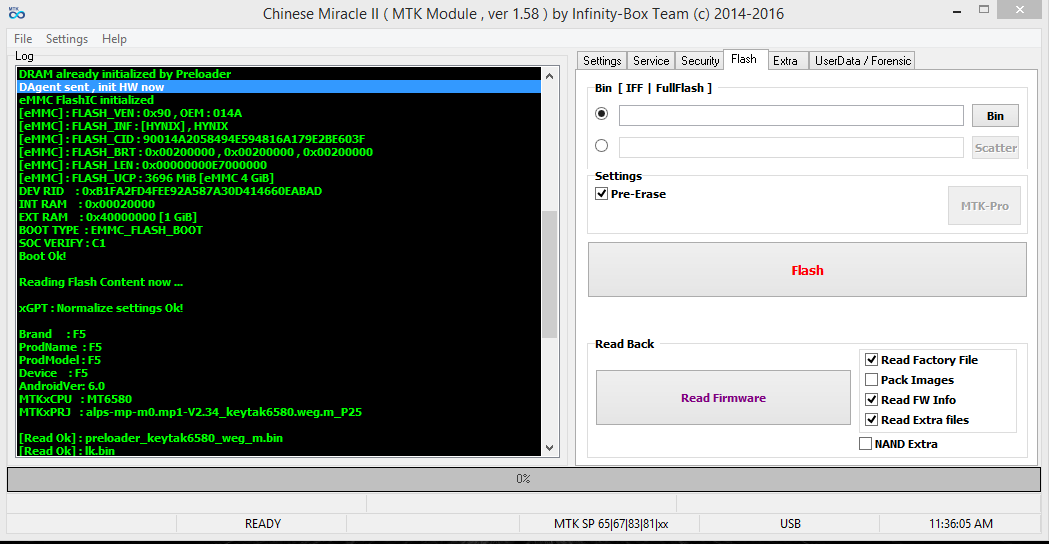Maximize the Chinese Miracle II window
Image resolution: width=1049 pixels, height=544 pixels.
(x=983, y=9)
